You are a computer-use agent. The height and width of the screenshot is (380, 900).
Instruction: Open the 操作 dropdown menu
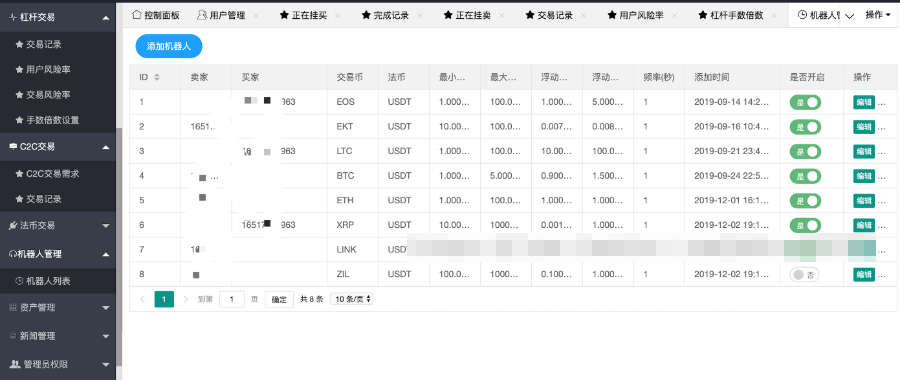click(x=878, y=15)
